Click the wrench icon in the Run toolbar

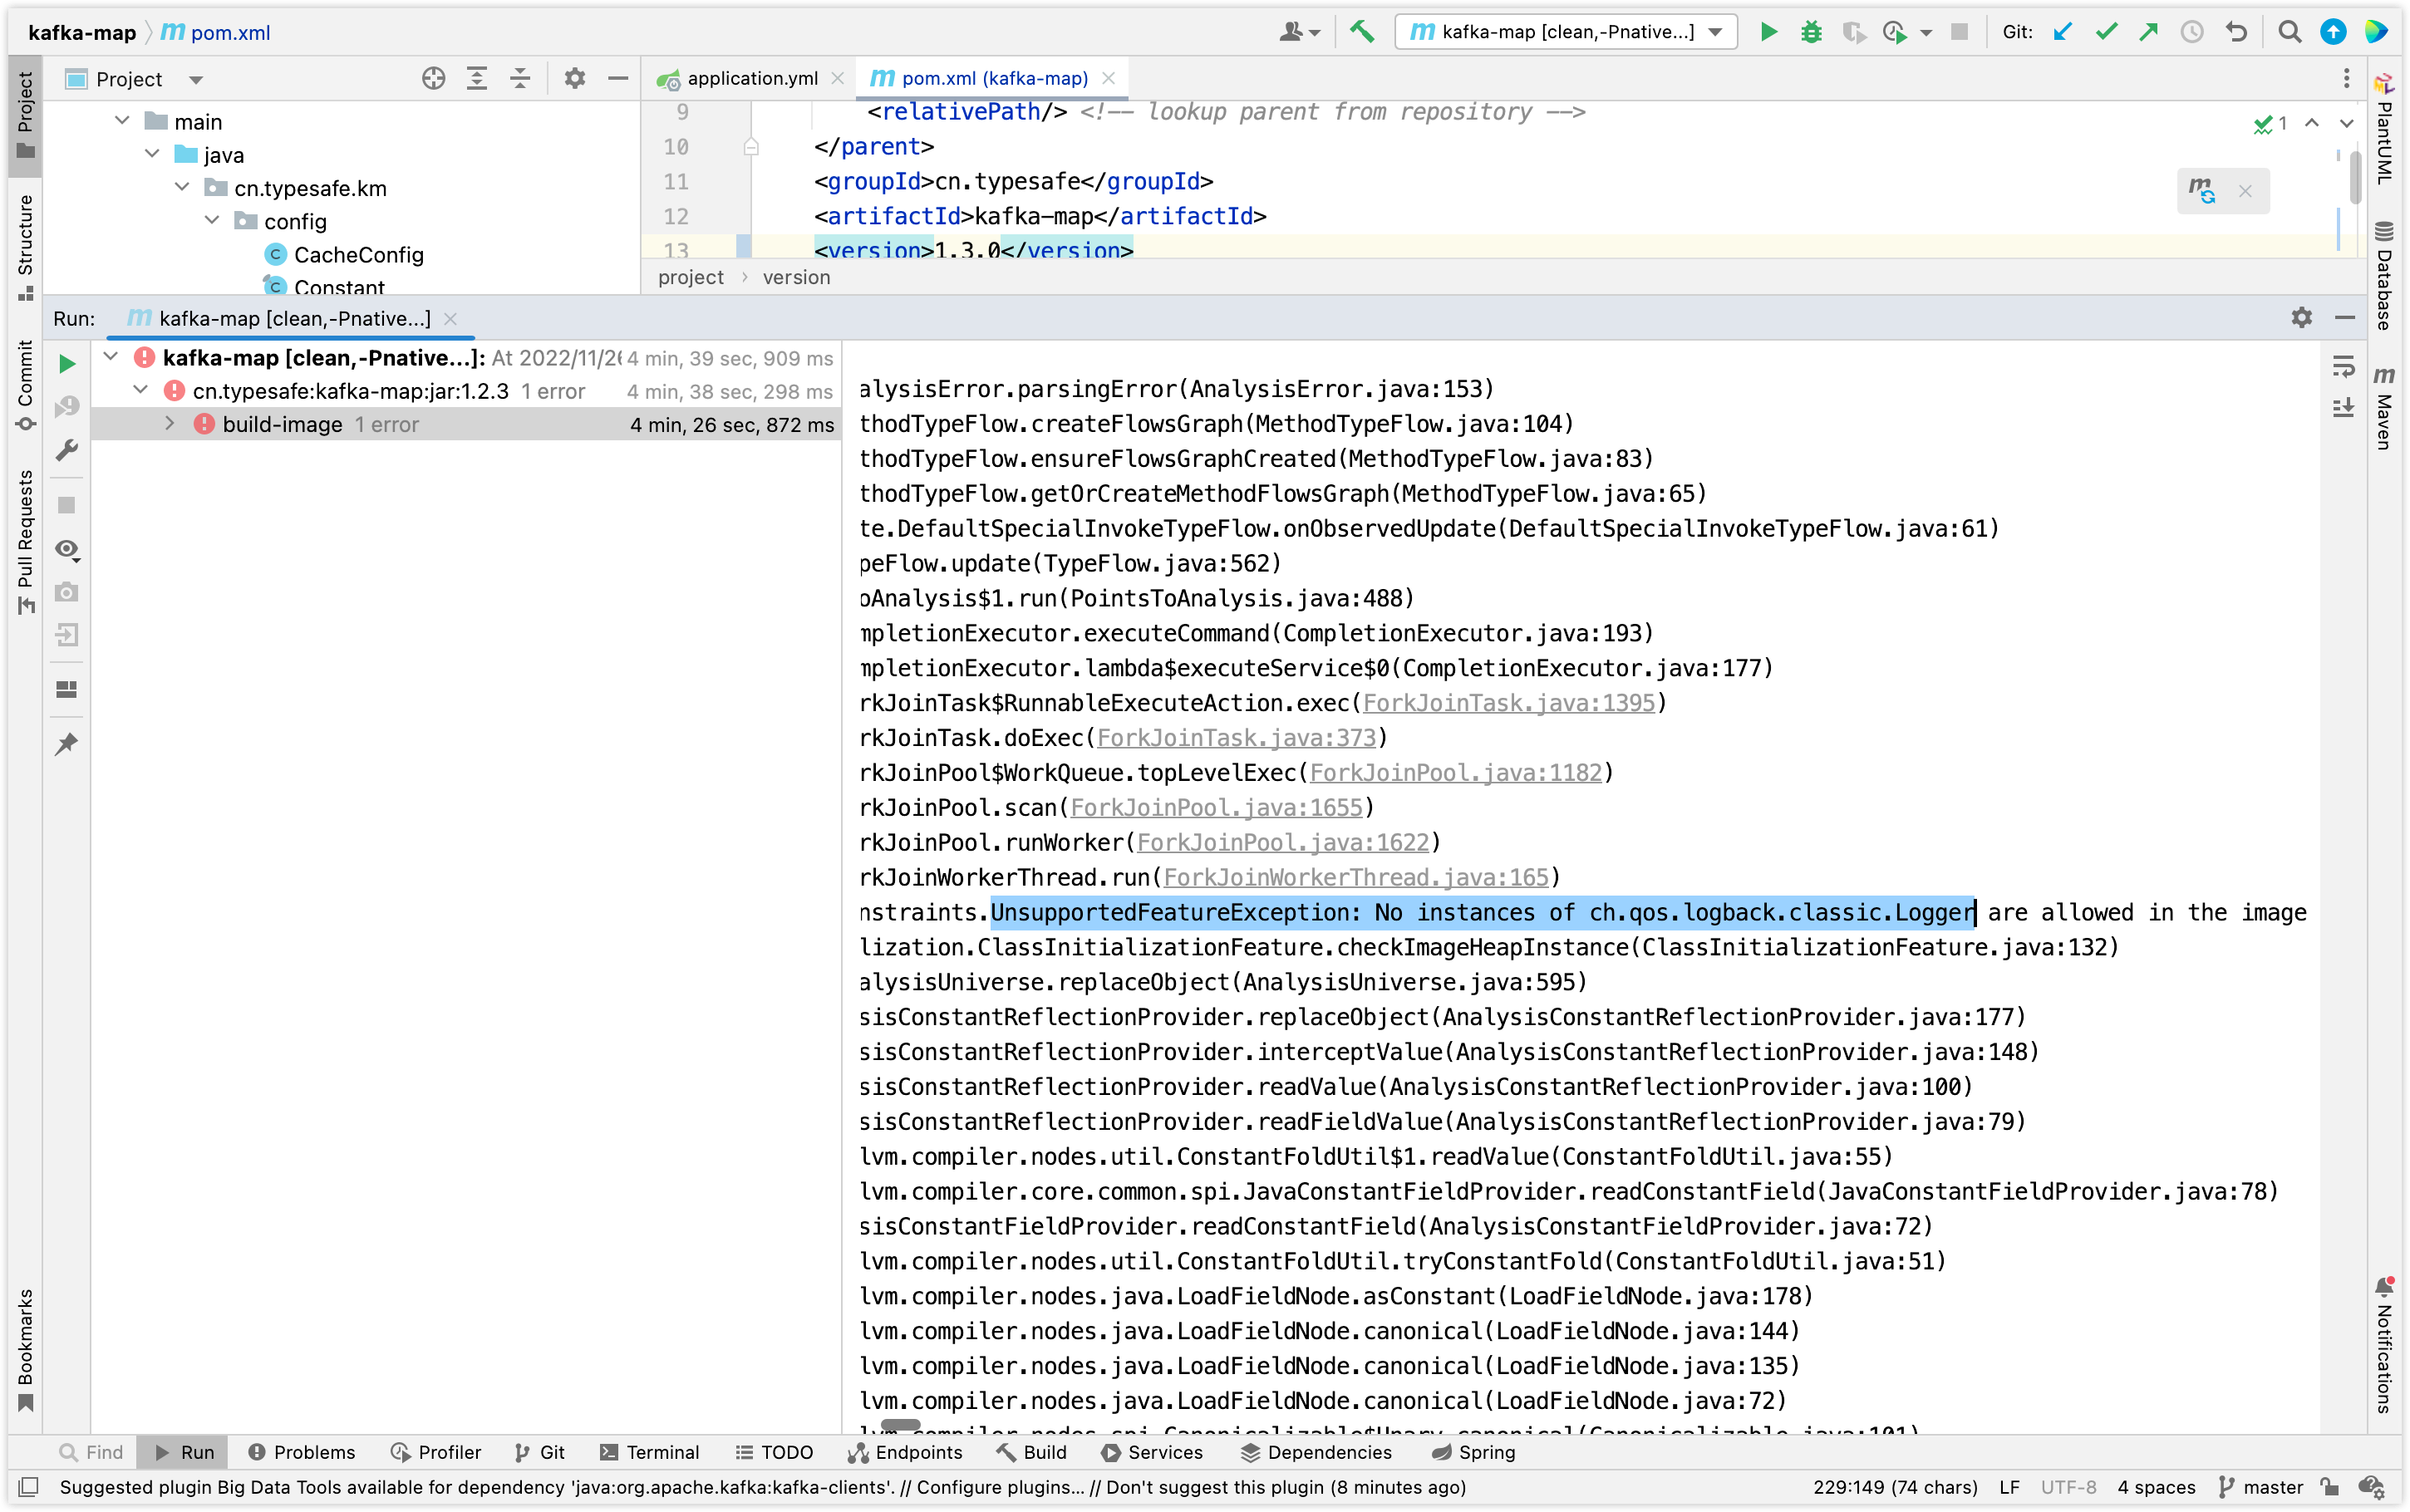tap(67, 450)
